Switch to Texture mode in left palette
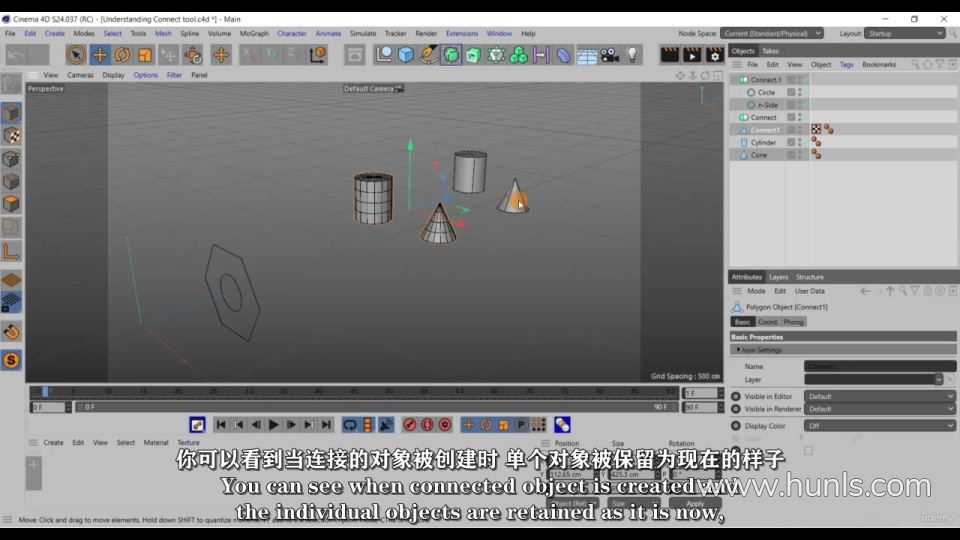Screen dimensions: 960x540 (12, 136)
